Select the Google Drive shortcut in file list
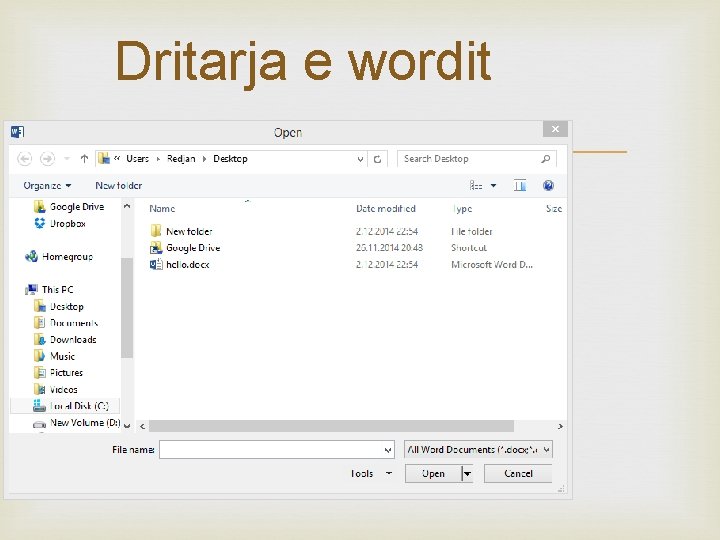Image resolution: width=720 pixels, height=540 pixels. pos(185,248)
